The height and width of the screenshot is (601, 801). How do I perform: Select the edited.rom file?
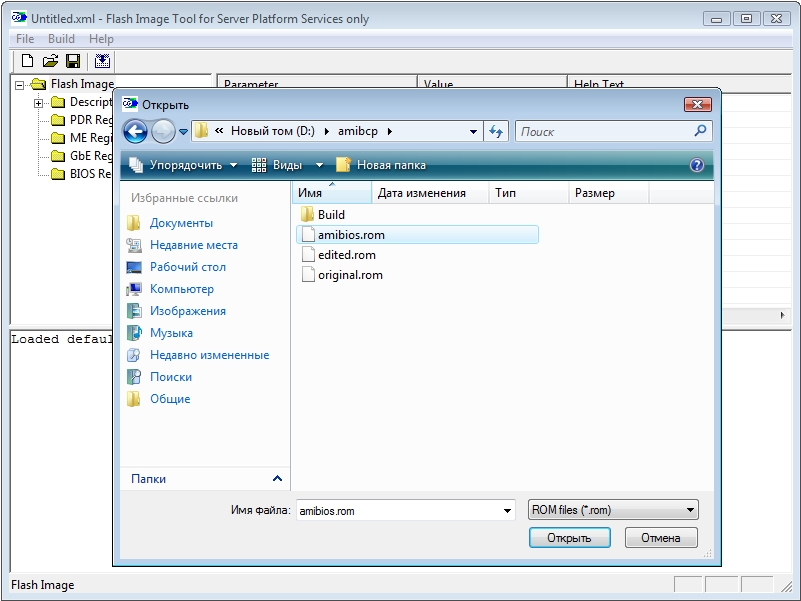coord(346,255)
